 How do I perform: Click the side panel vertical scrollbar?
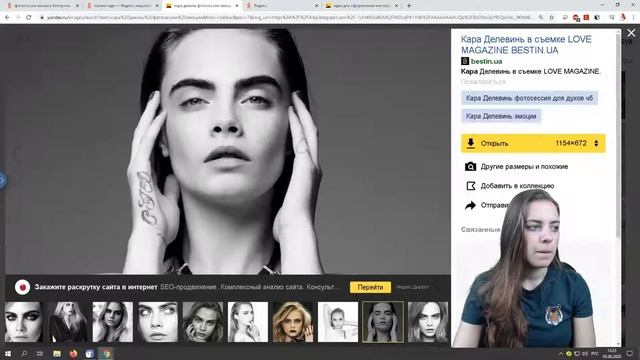pos(619,135)
